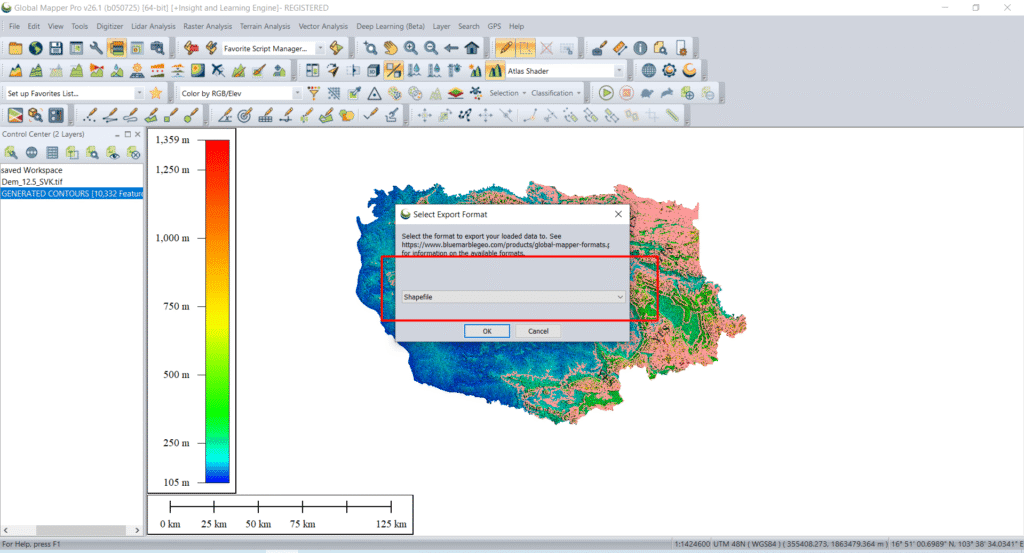Click the distance scale bar on map

coord(281,514)
